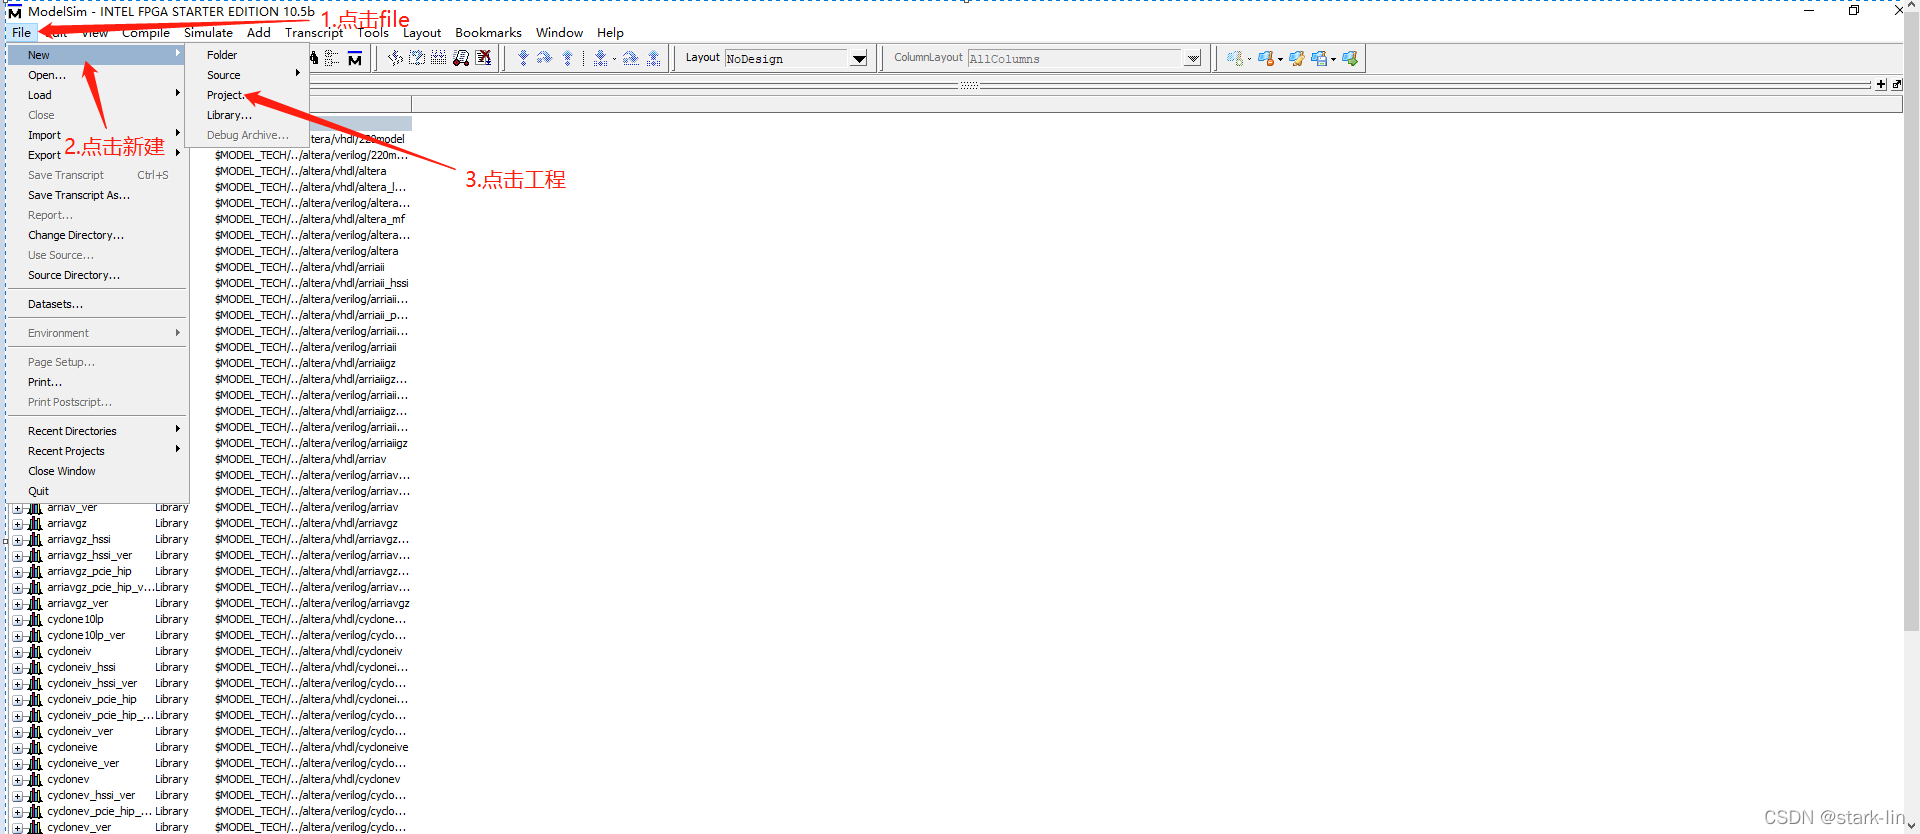Expand the cyclone10lp library node

[x=17, y=620]
